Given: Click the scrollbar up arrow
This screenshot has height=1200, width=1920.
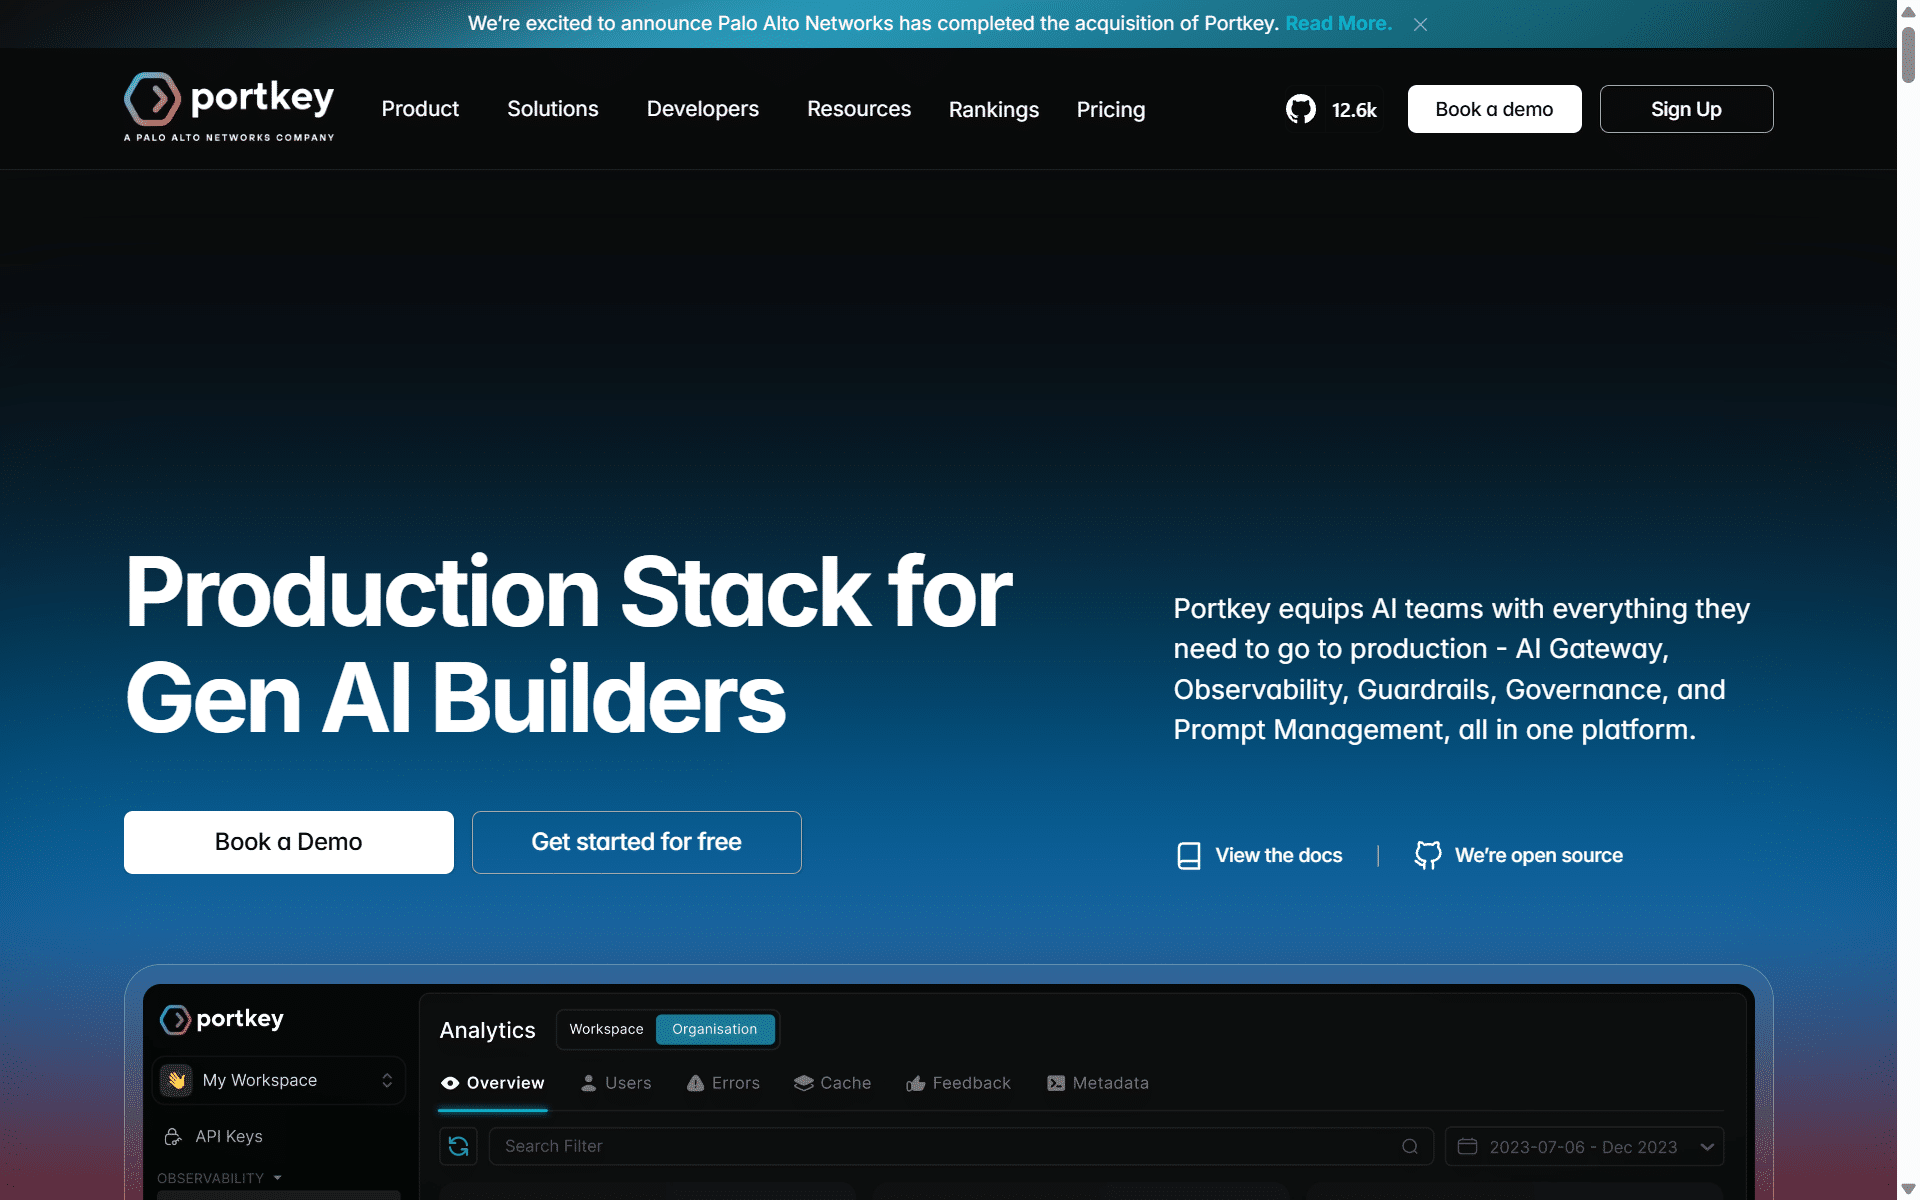Looking at the screenshot, I should point(1908,11).
